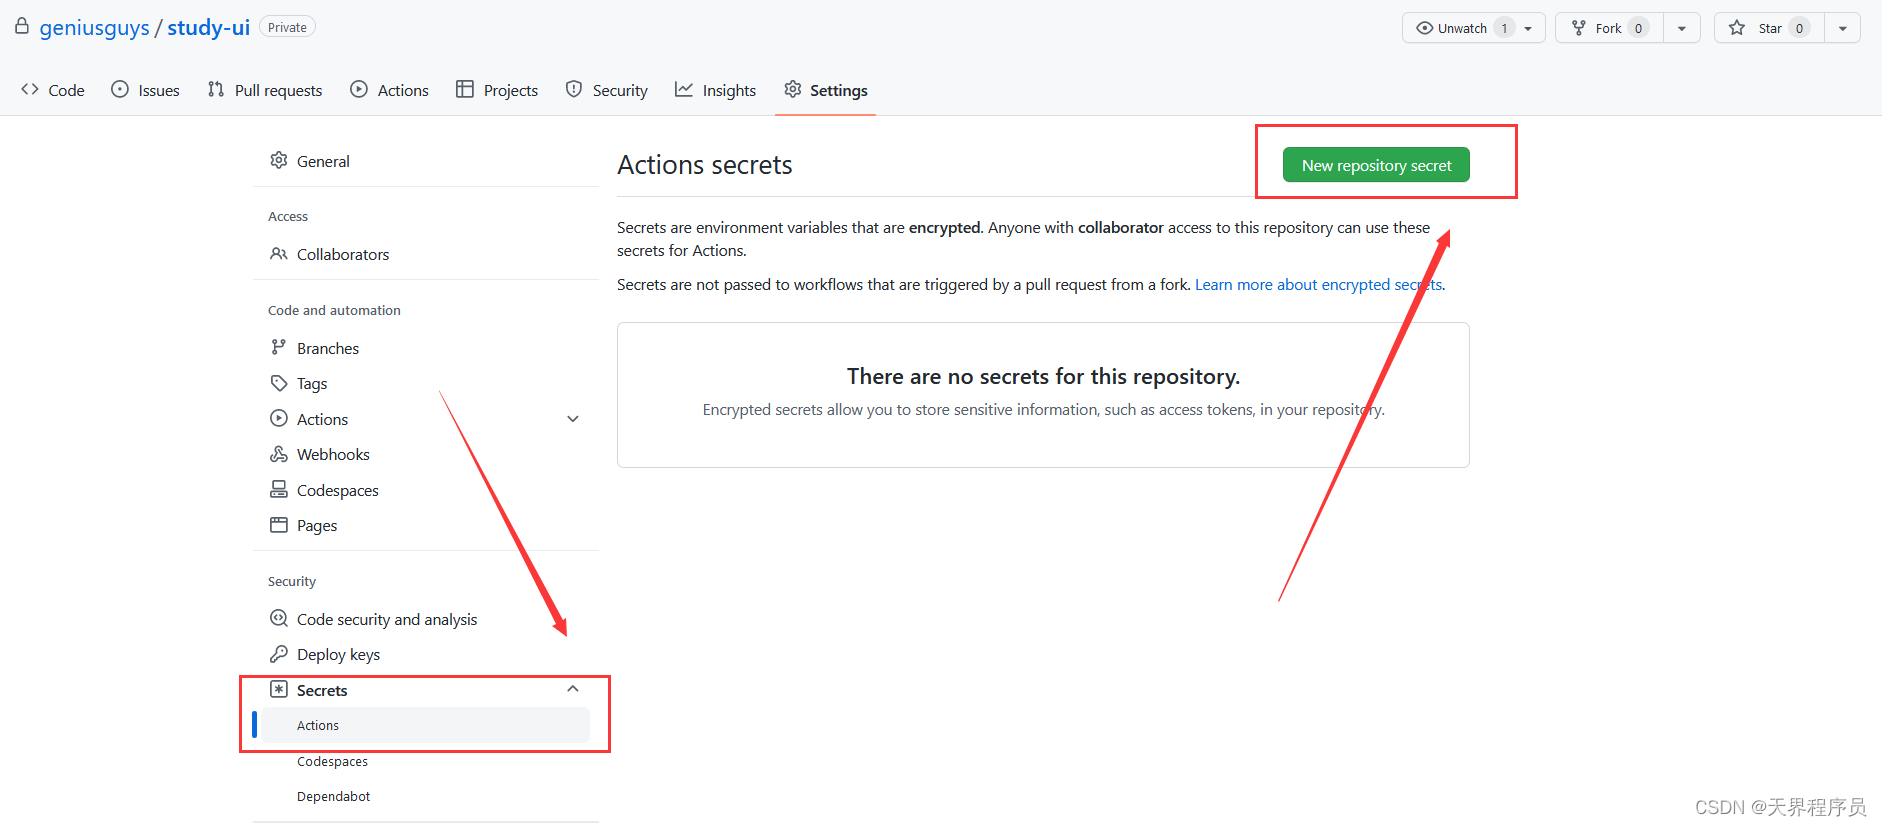
Task: Click the Settings gear icon in top nav
Action: coord(793,89)
